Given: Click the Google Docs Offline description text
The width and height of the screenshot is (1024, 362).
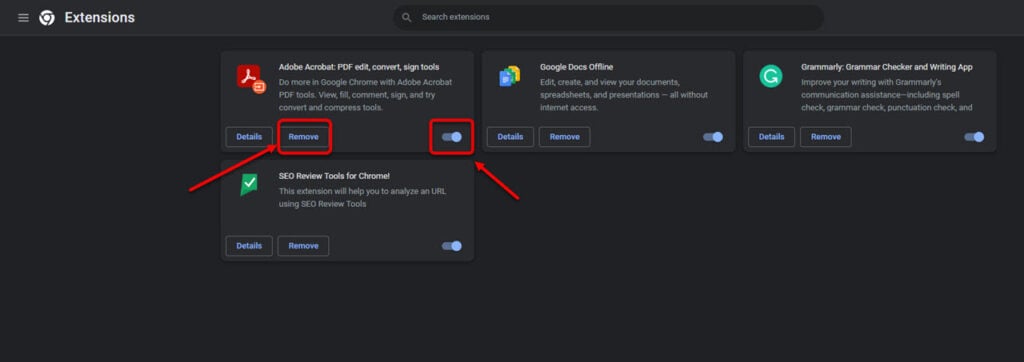Looking at the screenshot, I should pos(624,95).
